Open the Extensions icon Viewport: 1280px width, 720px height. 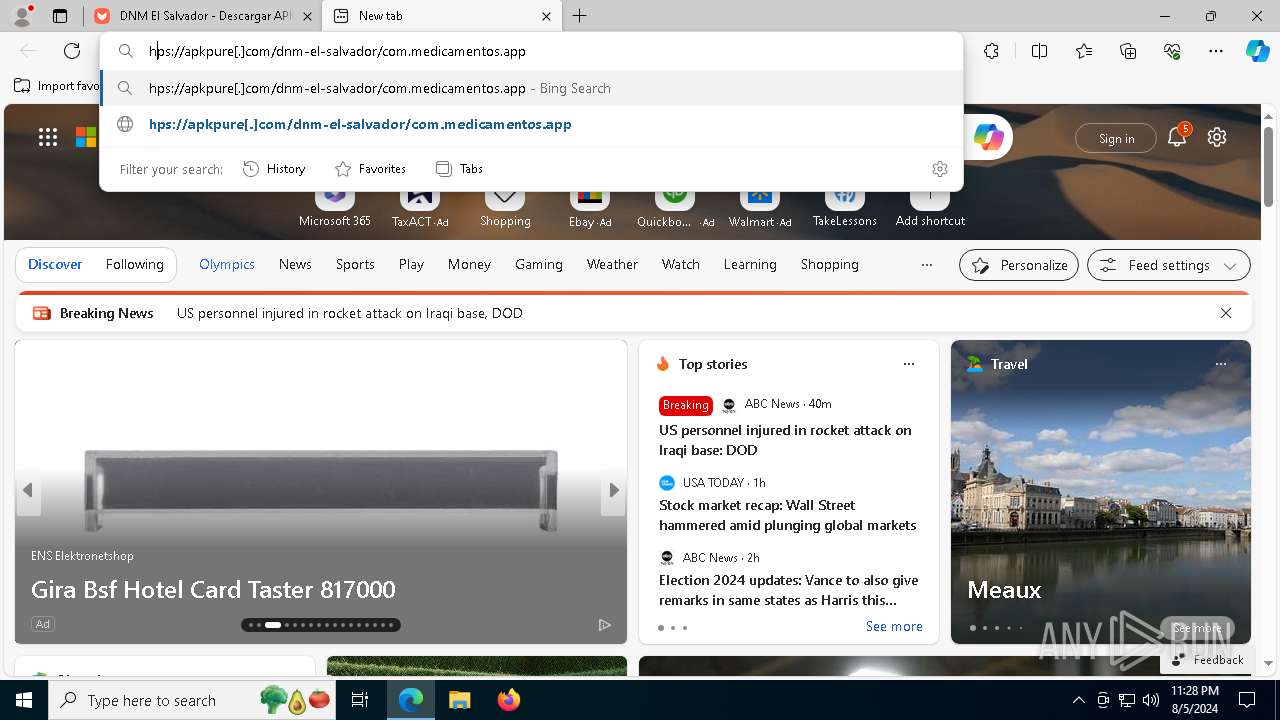[x=991, y=51]
